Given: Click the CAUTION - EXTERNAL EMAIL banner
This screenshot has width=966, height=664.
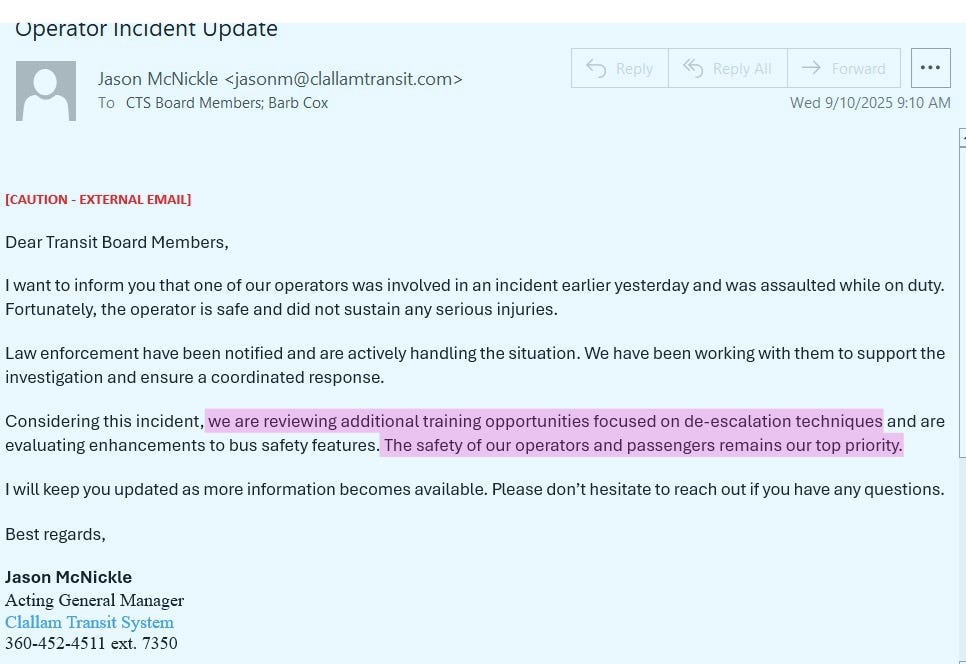Looking at the screenshot, I should [x=98, y=199].
